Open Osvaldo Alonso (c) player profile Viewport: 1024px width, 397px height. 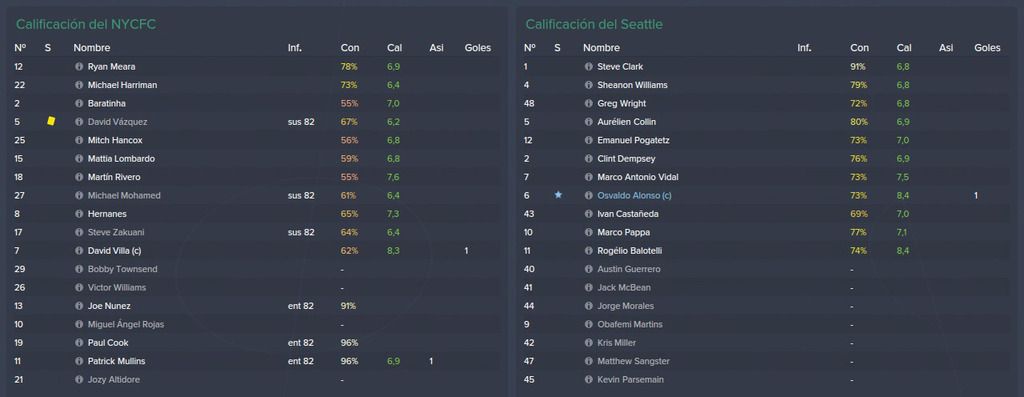click(x=633, y=195)
